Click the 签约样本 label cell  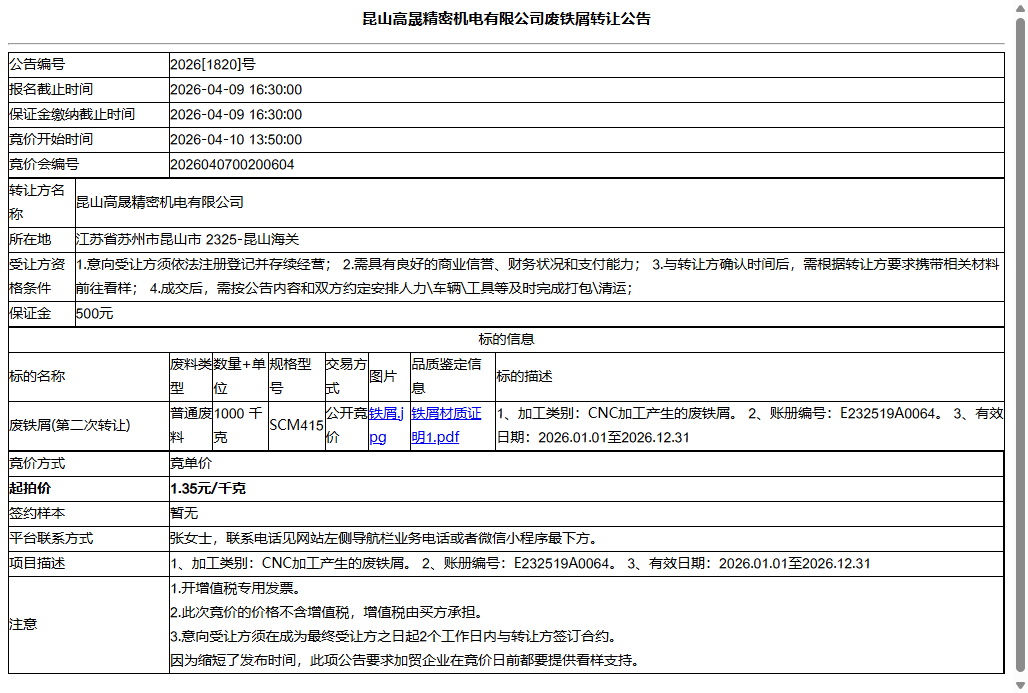[x=89, y=514]
